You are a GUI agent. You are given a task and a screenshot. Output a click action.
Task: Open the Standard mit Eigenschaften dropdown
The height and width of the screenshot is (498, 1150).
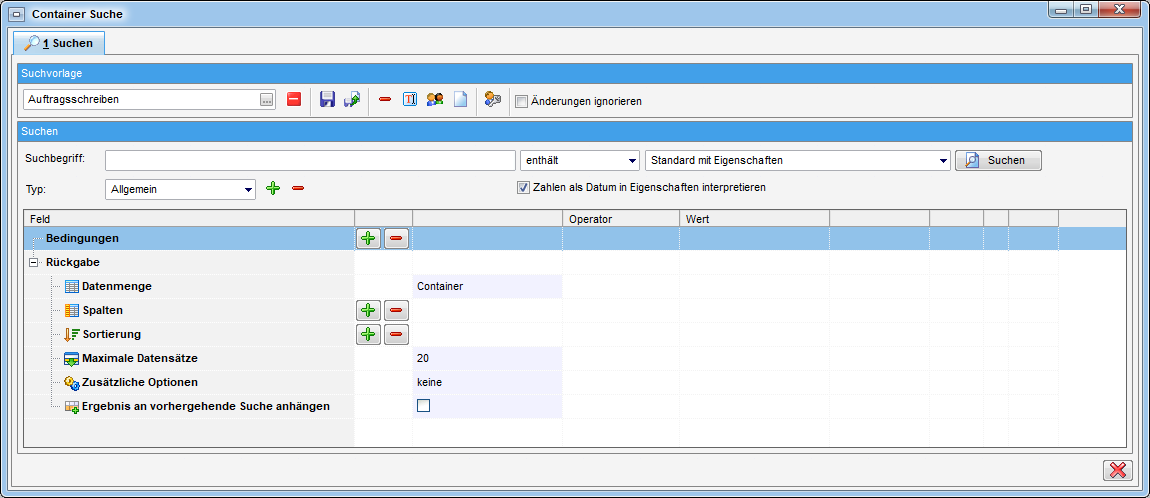pos(797,160)
